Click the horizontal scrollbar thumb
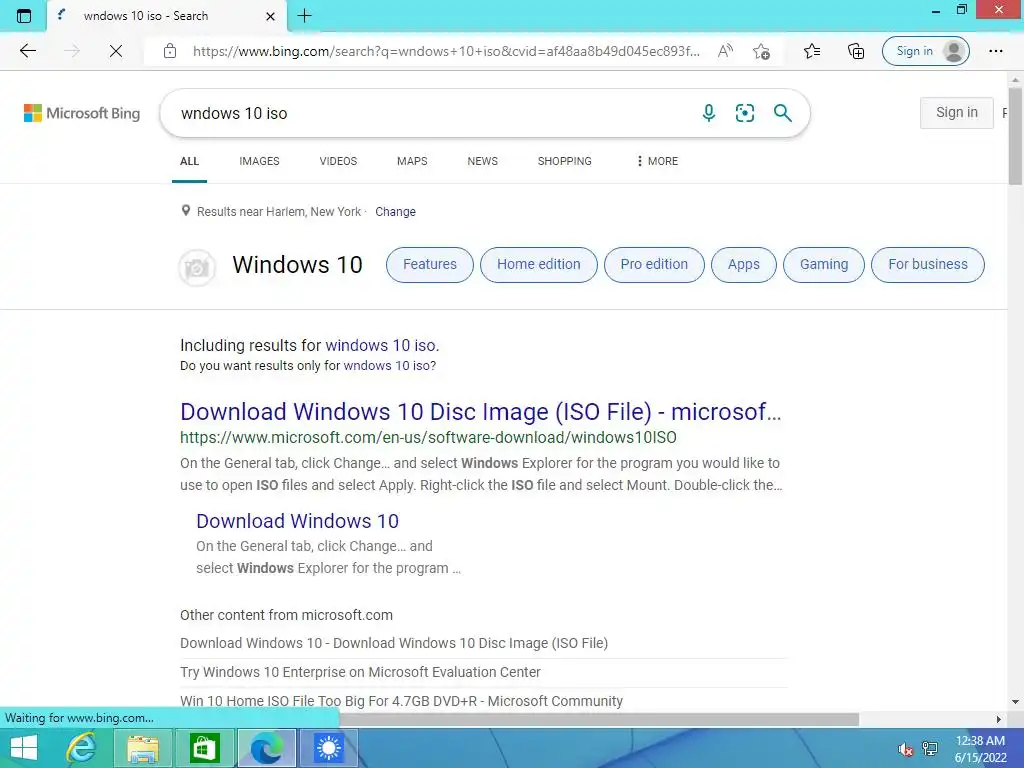Viewport: 1024px width, 768px height. (x=599, y=719)
